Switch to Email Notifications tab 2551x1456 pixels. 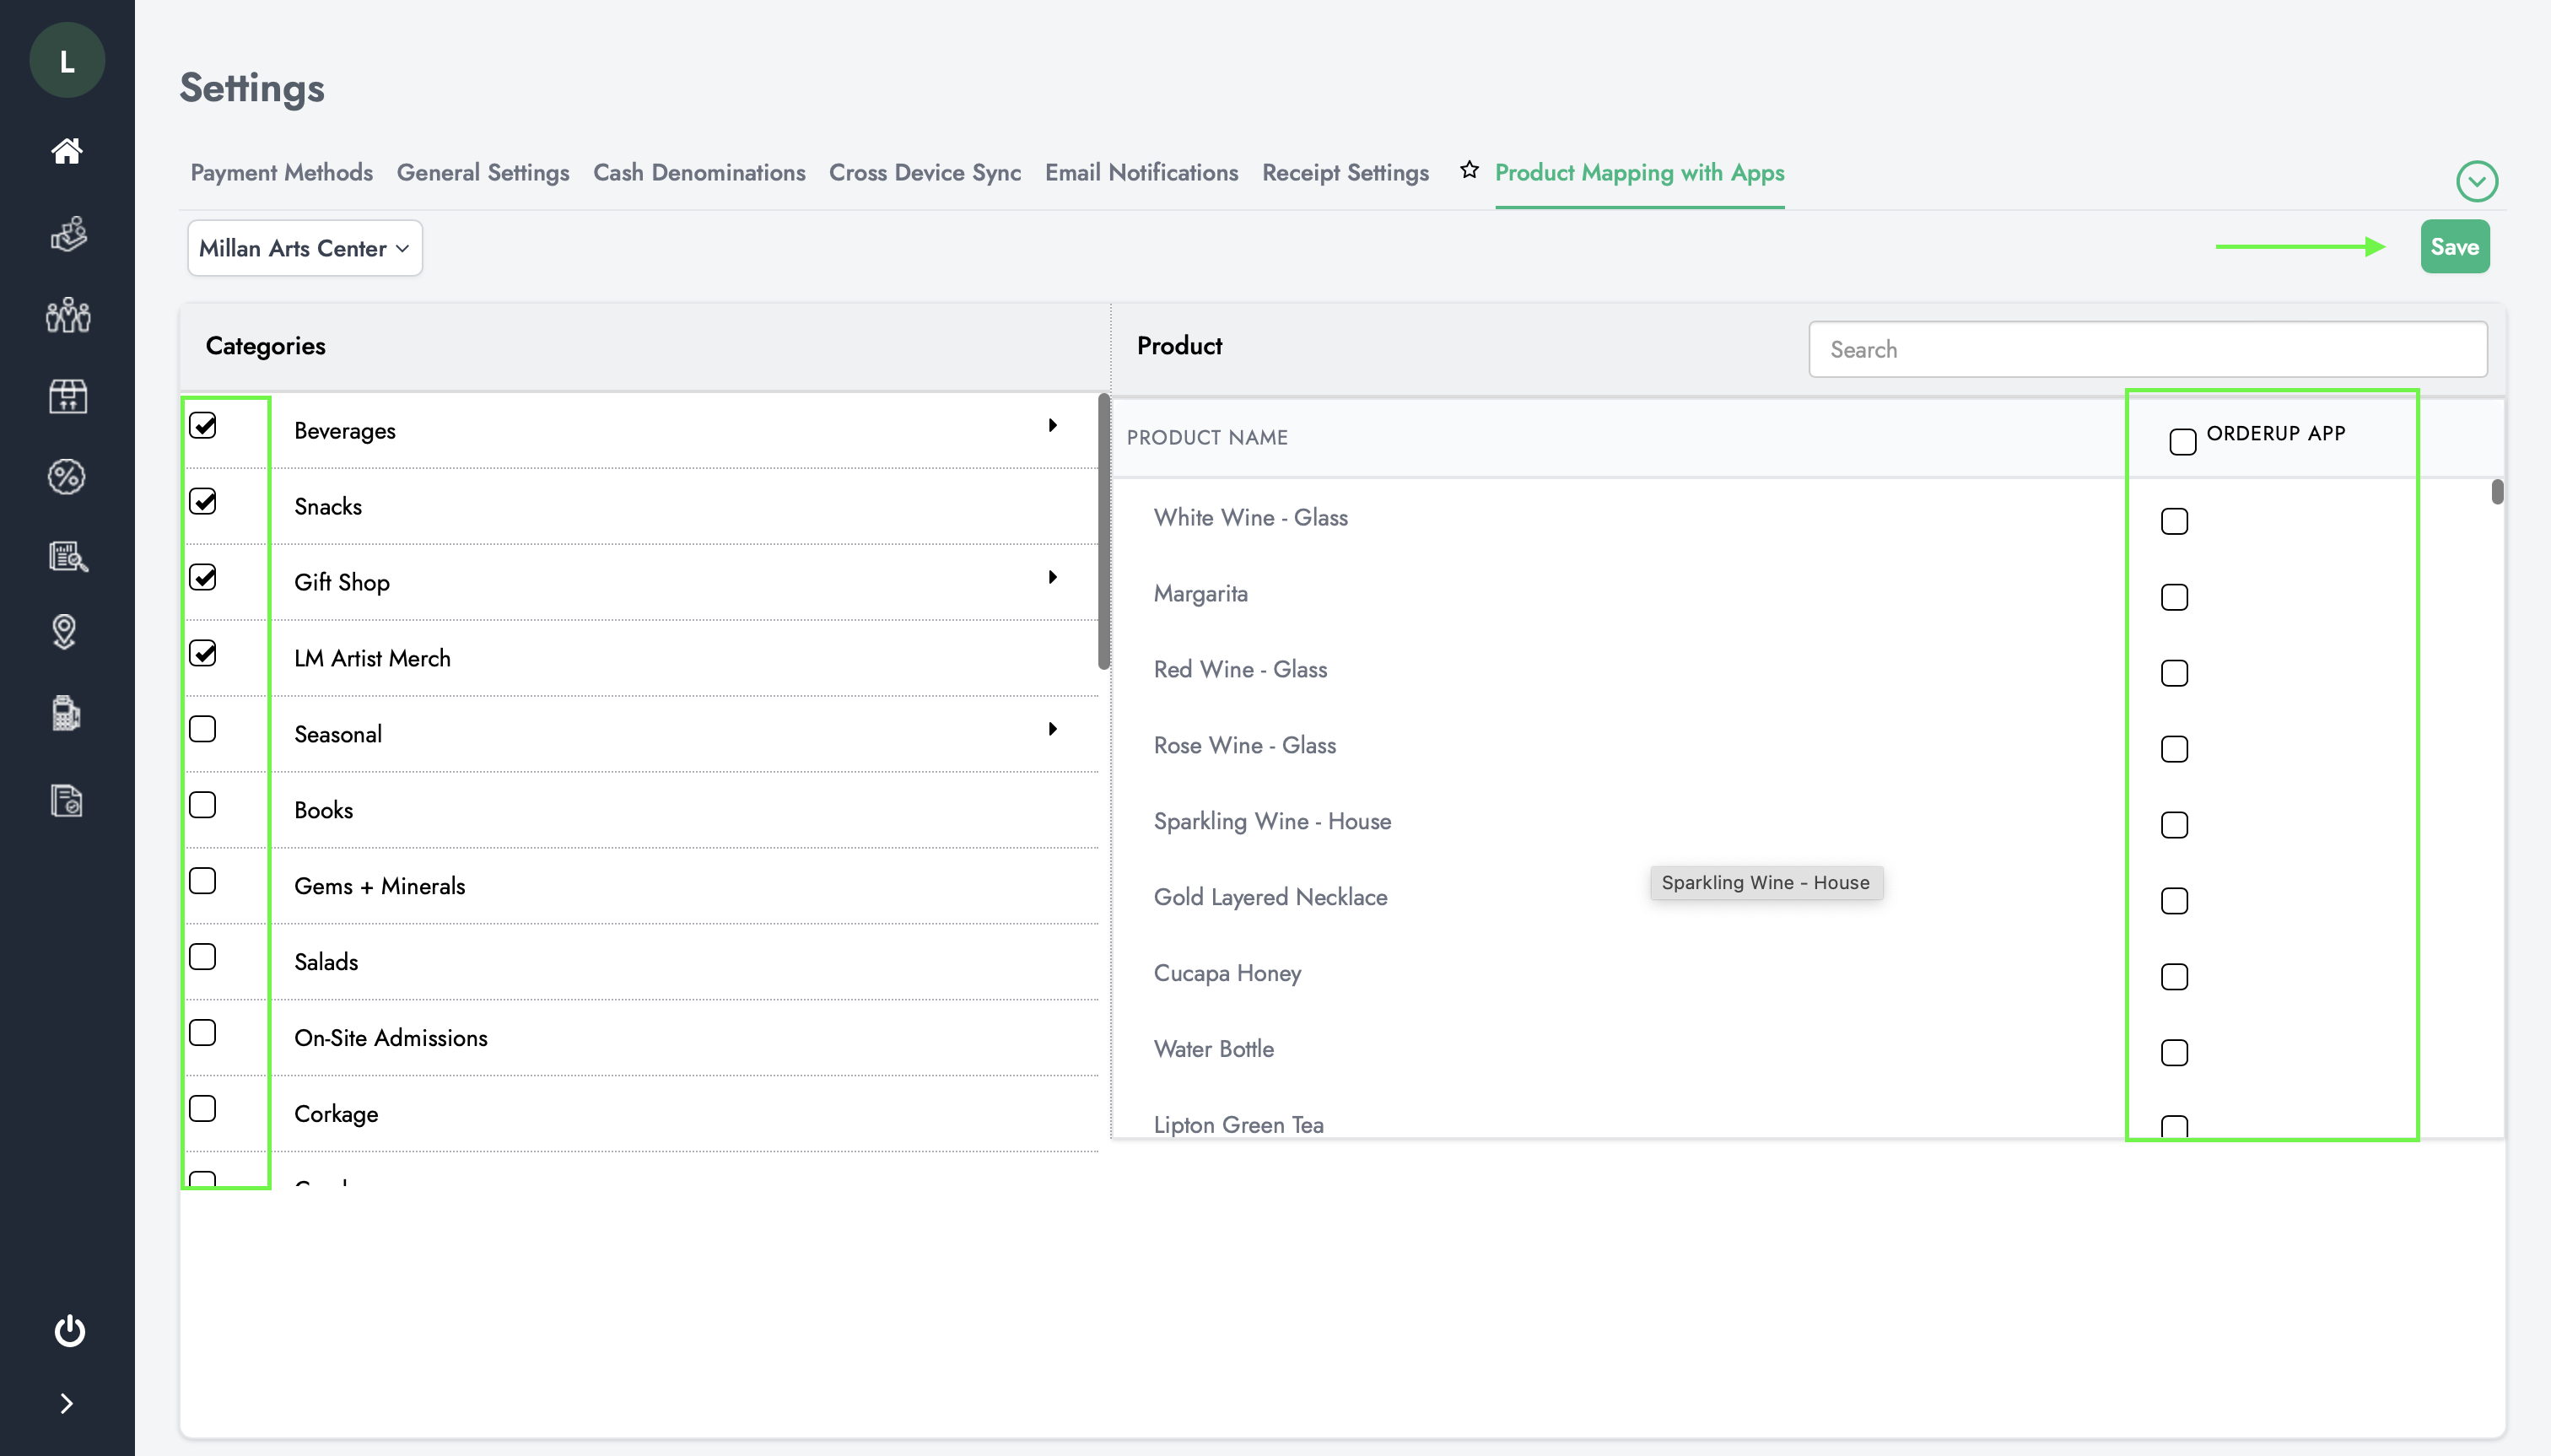click(x=1141, y=174)
